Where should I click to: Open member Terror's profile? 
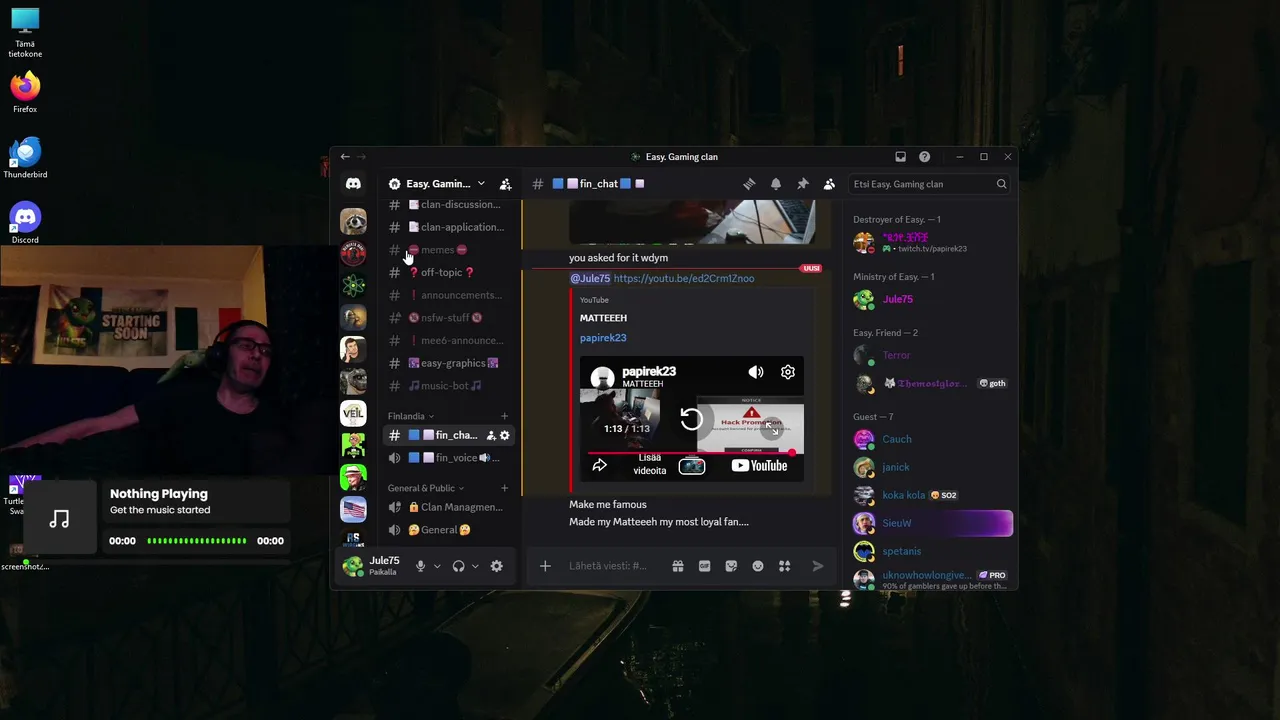(896, 355)
